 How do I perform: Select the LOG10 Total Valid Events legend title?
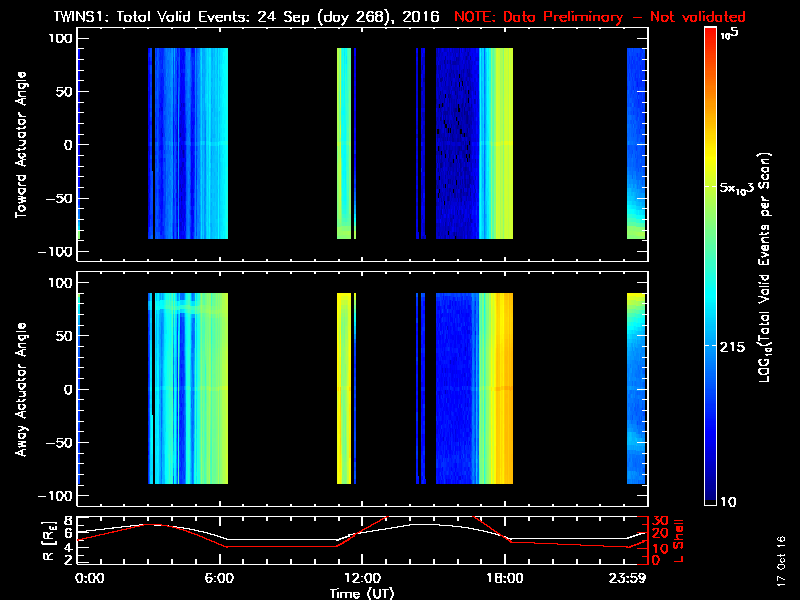coord(769,265)
